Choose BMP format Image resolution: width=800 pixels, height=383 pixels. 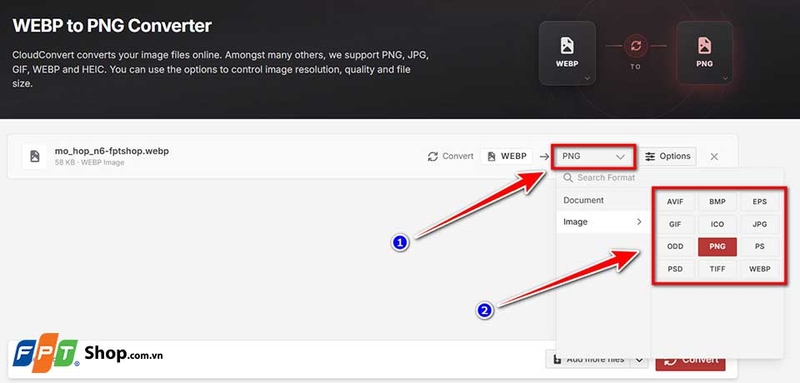pos(717,202)
